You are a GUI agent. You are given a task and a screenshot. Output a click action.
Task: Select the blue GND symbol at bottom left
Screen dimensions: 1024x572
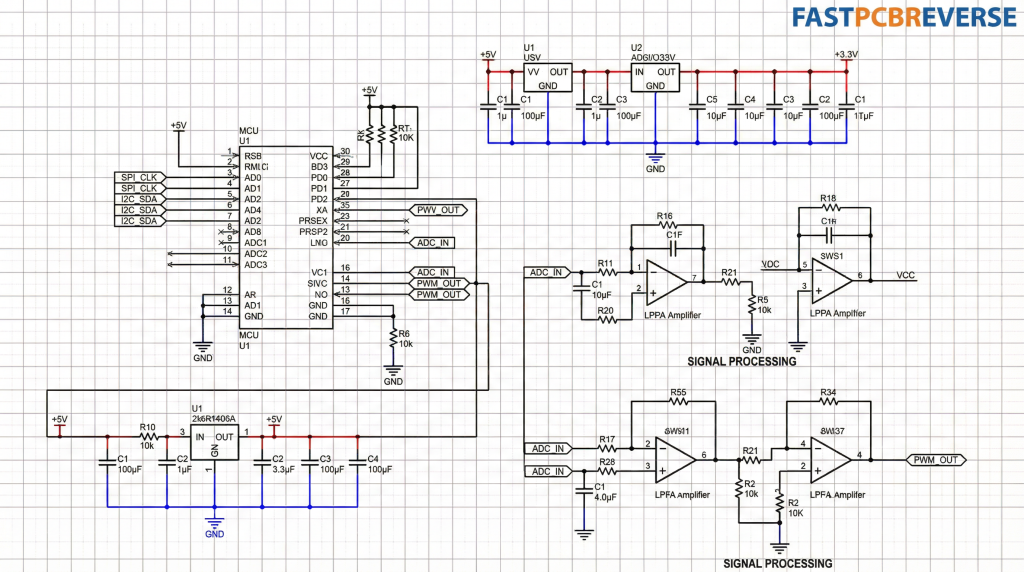(214, 527)
